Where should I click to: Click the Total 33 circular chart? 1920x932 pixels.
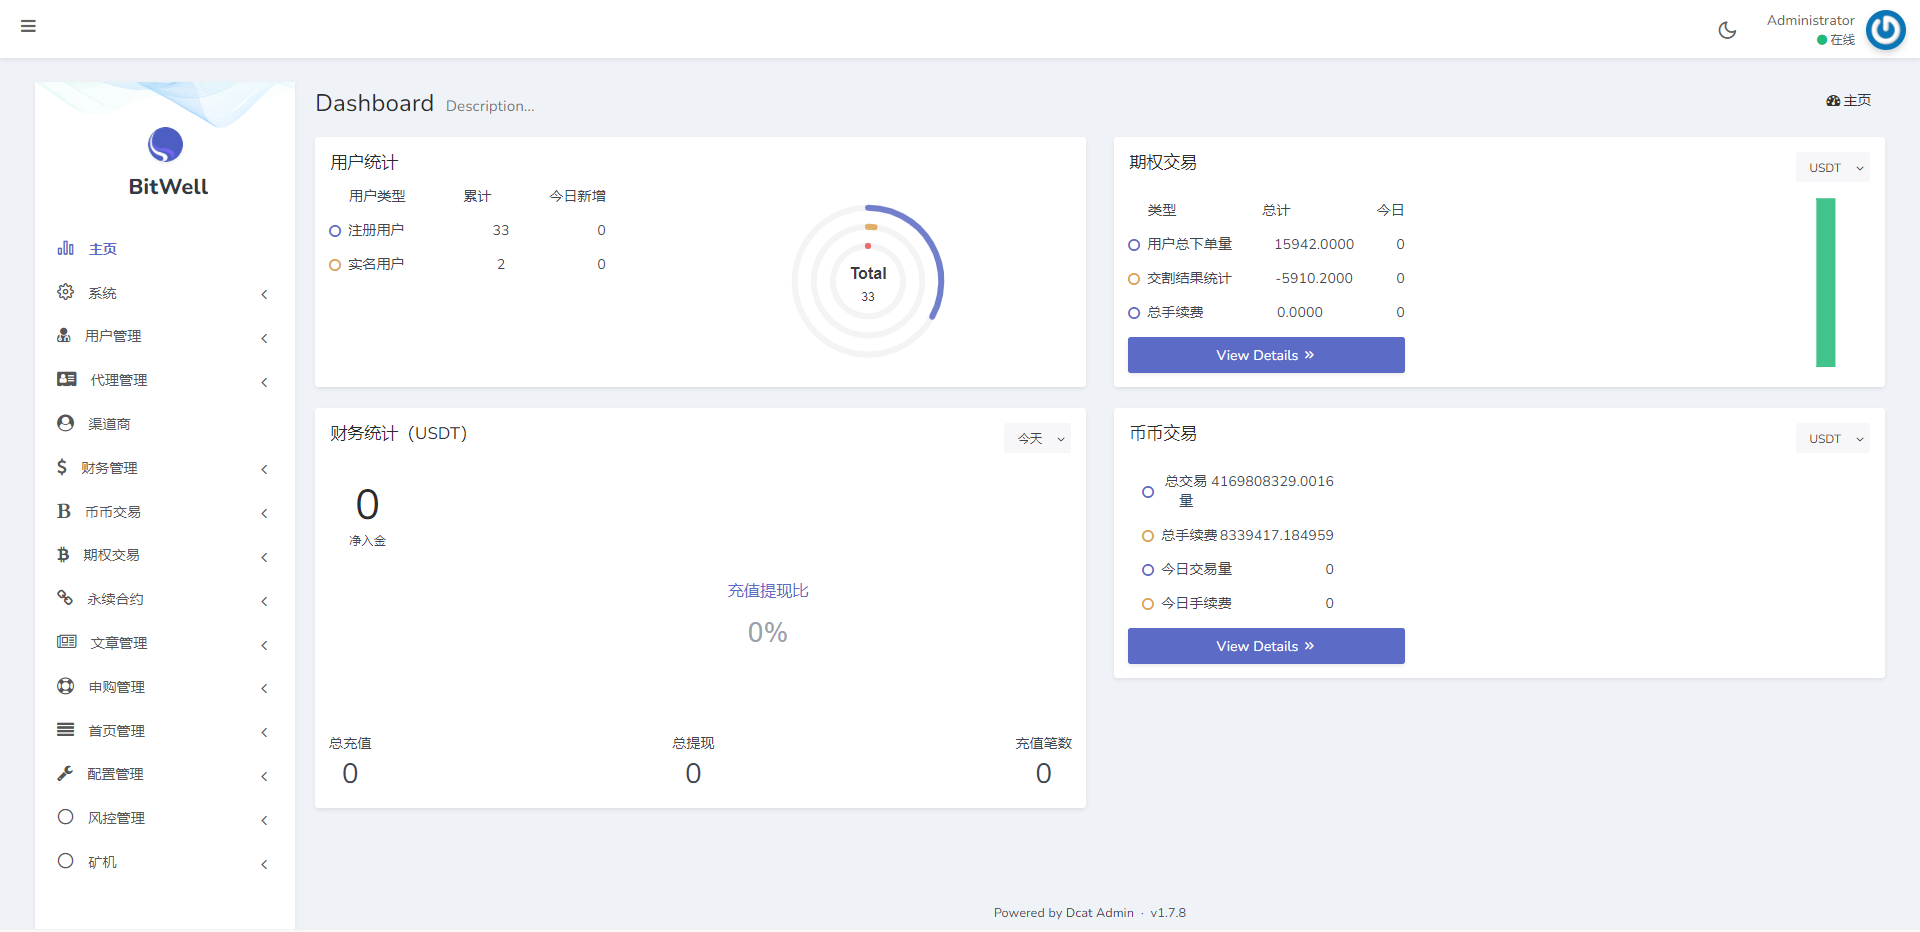coord(867,281)
